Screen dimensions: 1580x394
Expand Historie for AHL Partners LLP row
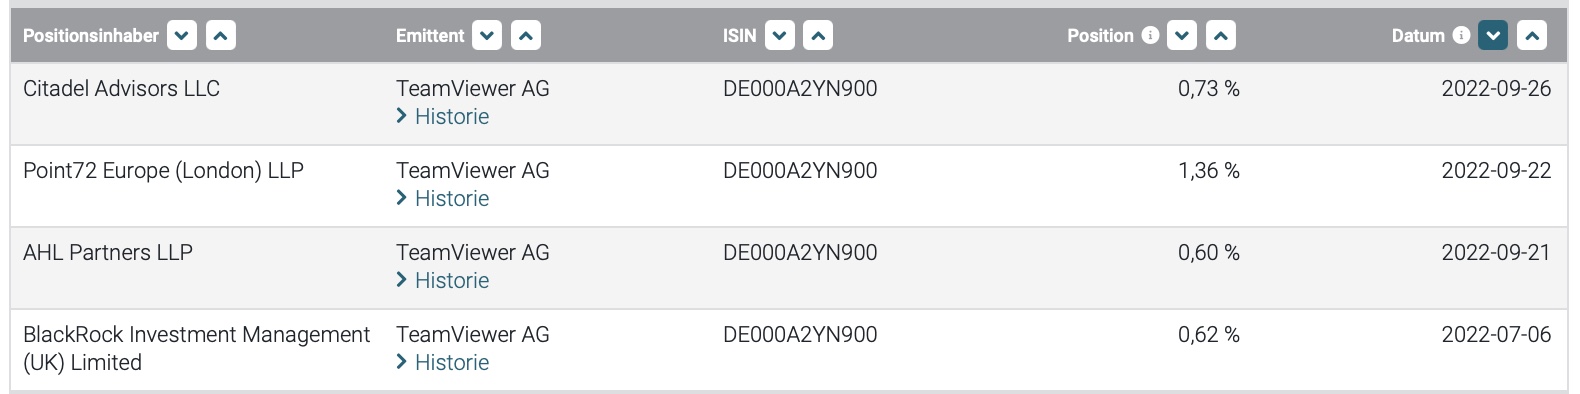point(443,280)
